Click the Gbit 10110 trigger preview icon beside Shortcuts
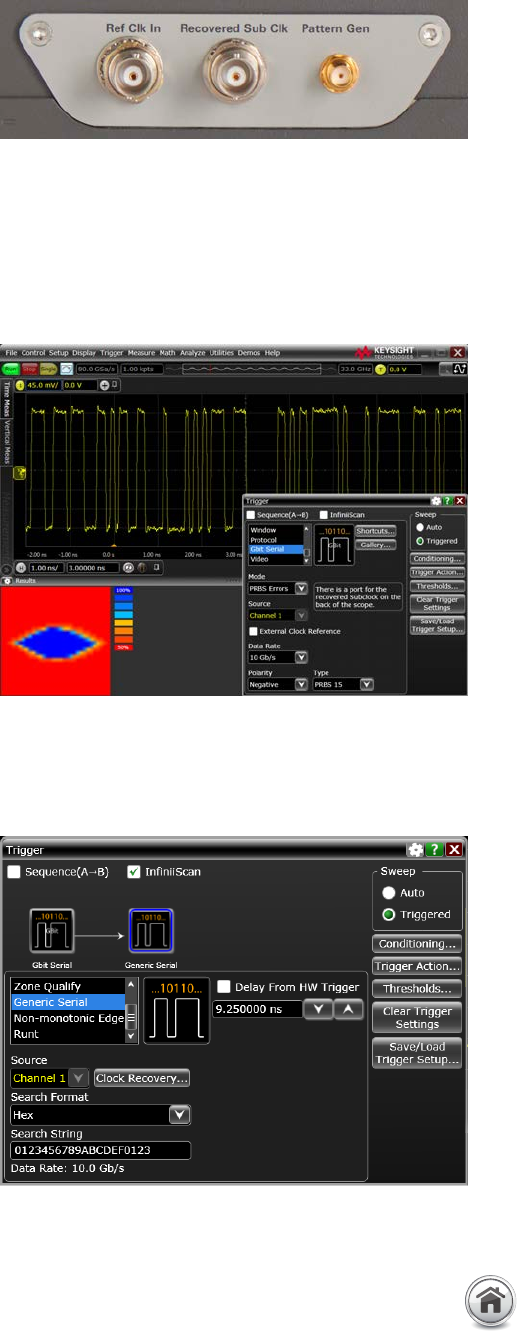 point(334,544)
